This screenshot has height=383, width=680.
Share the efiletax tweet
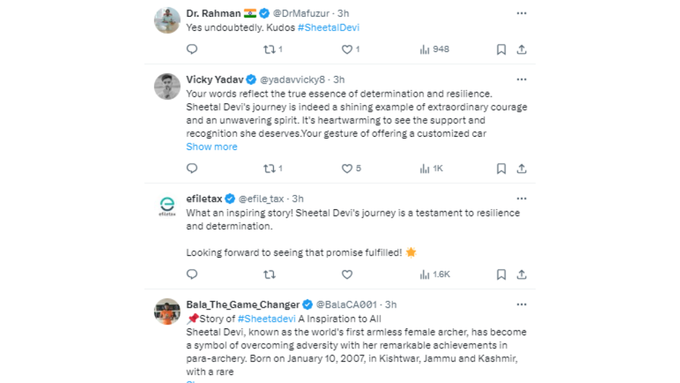pos(521,274)
